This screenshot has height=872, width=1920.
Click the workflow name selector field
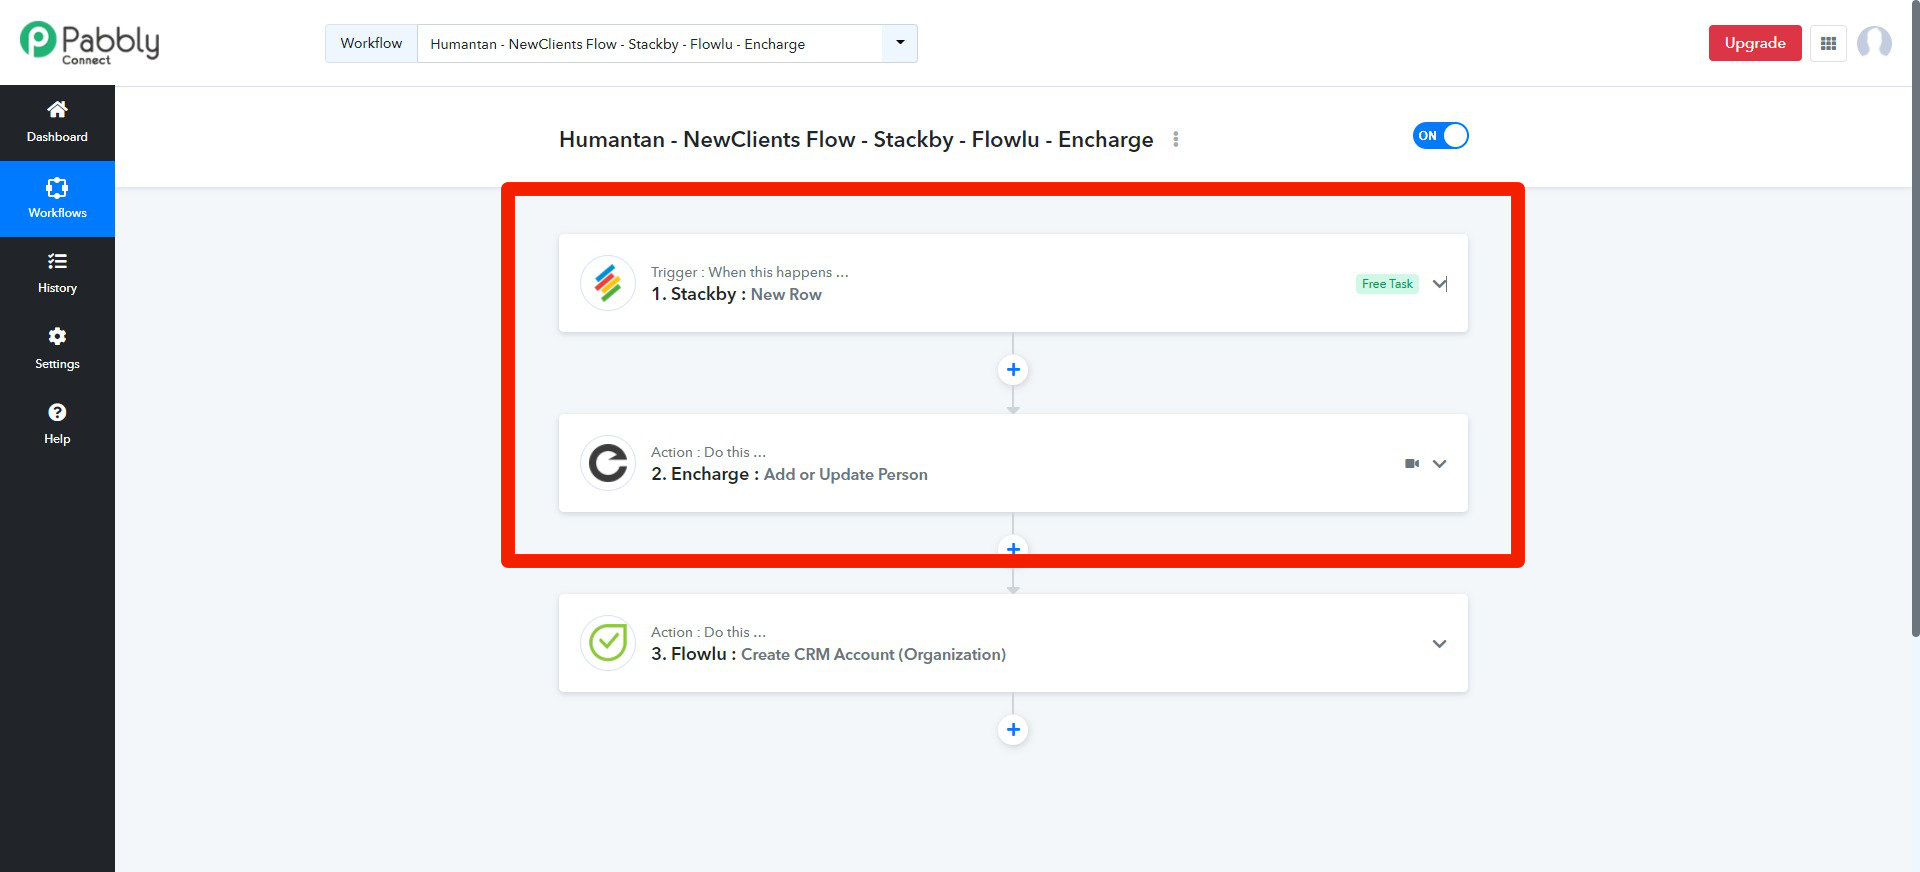pyautogui.click(x=650, y=44)
